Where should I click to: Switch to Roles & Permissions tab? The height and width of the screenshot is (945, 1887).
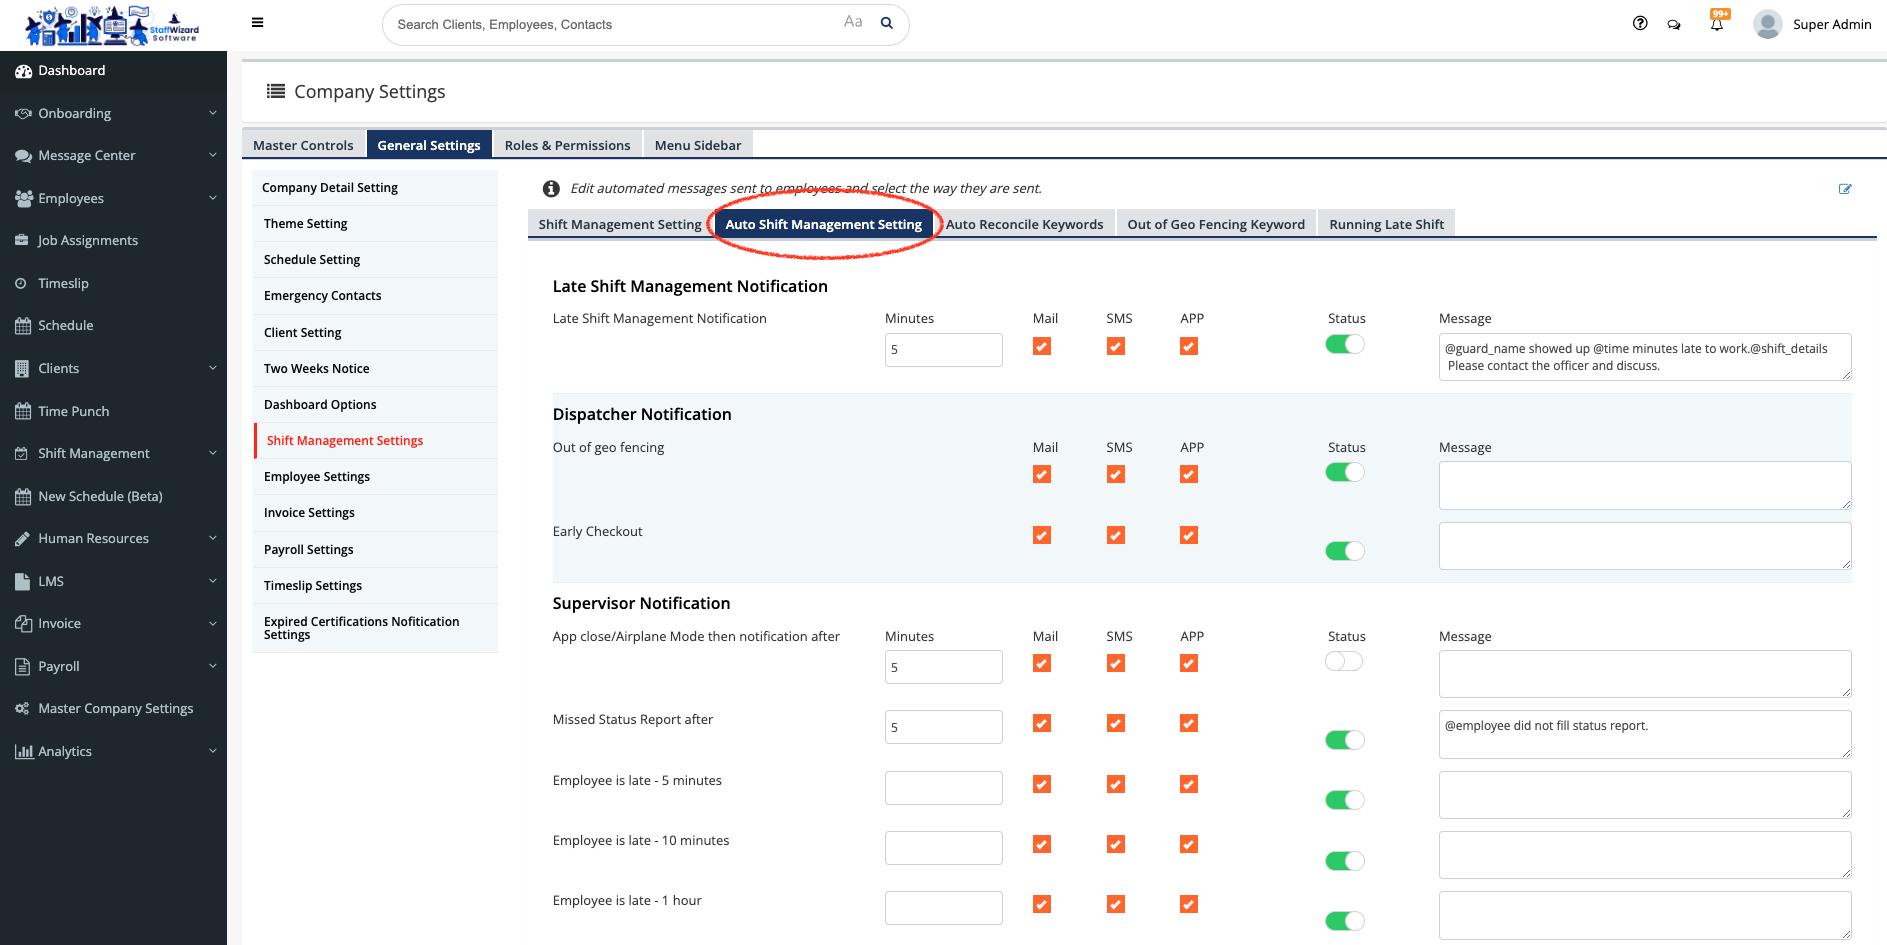567,145
